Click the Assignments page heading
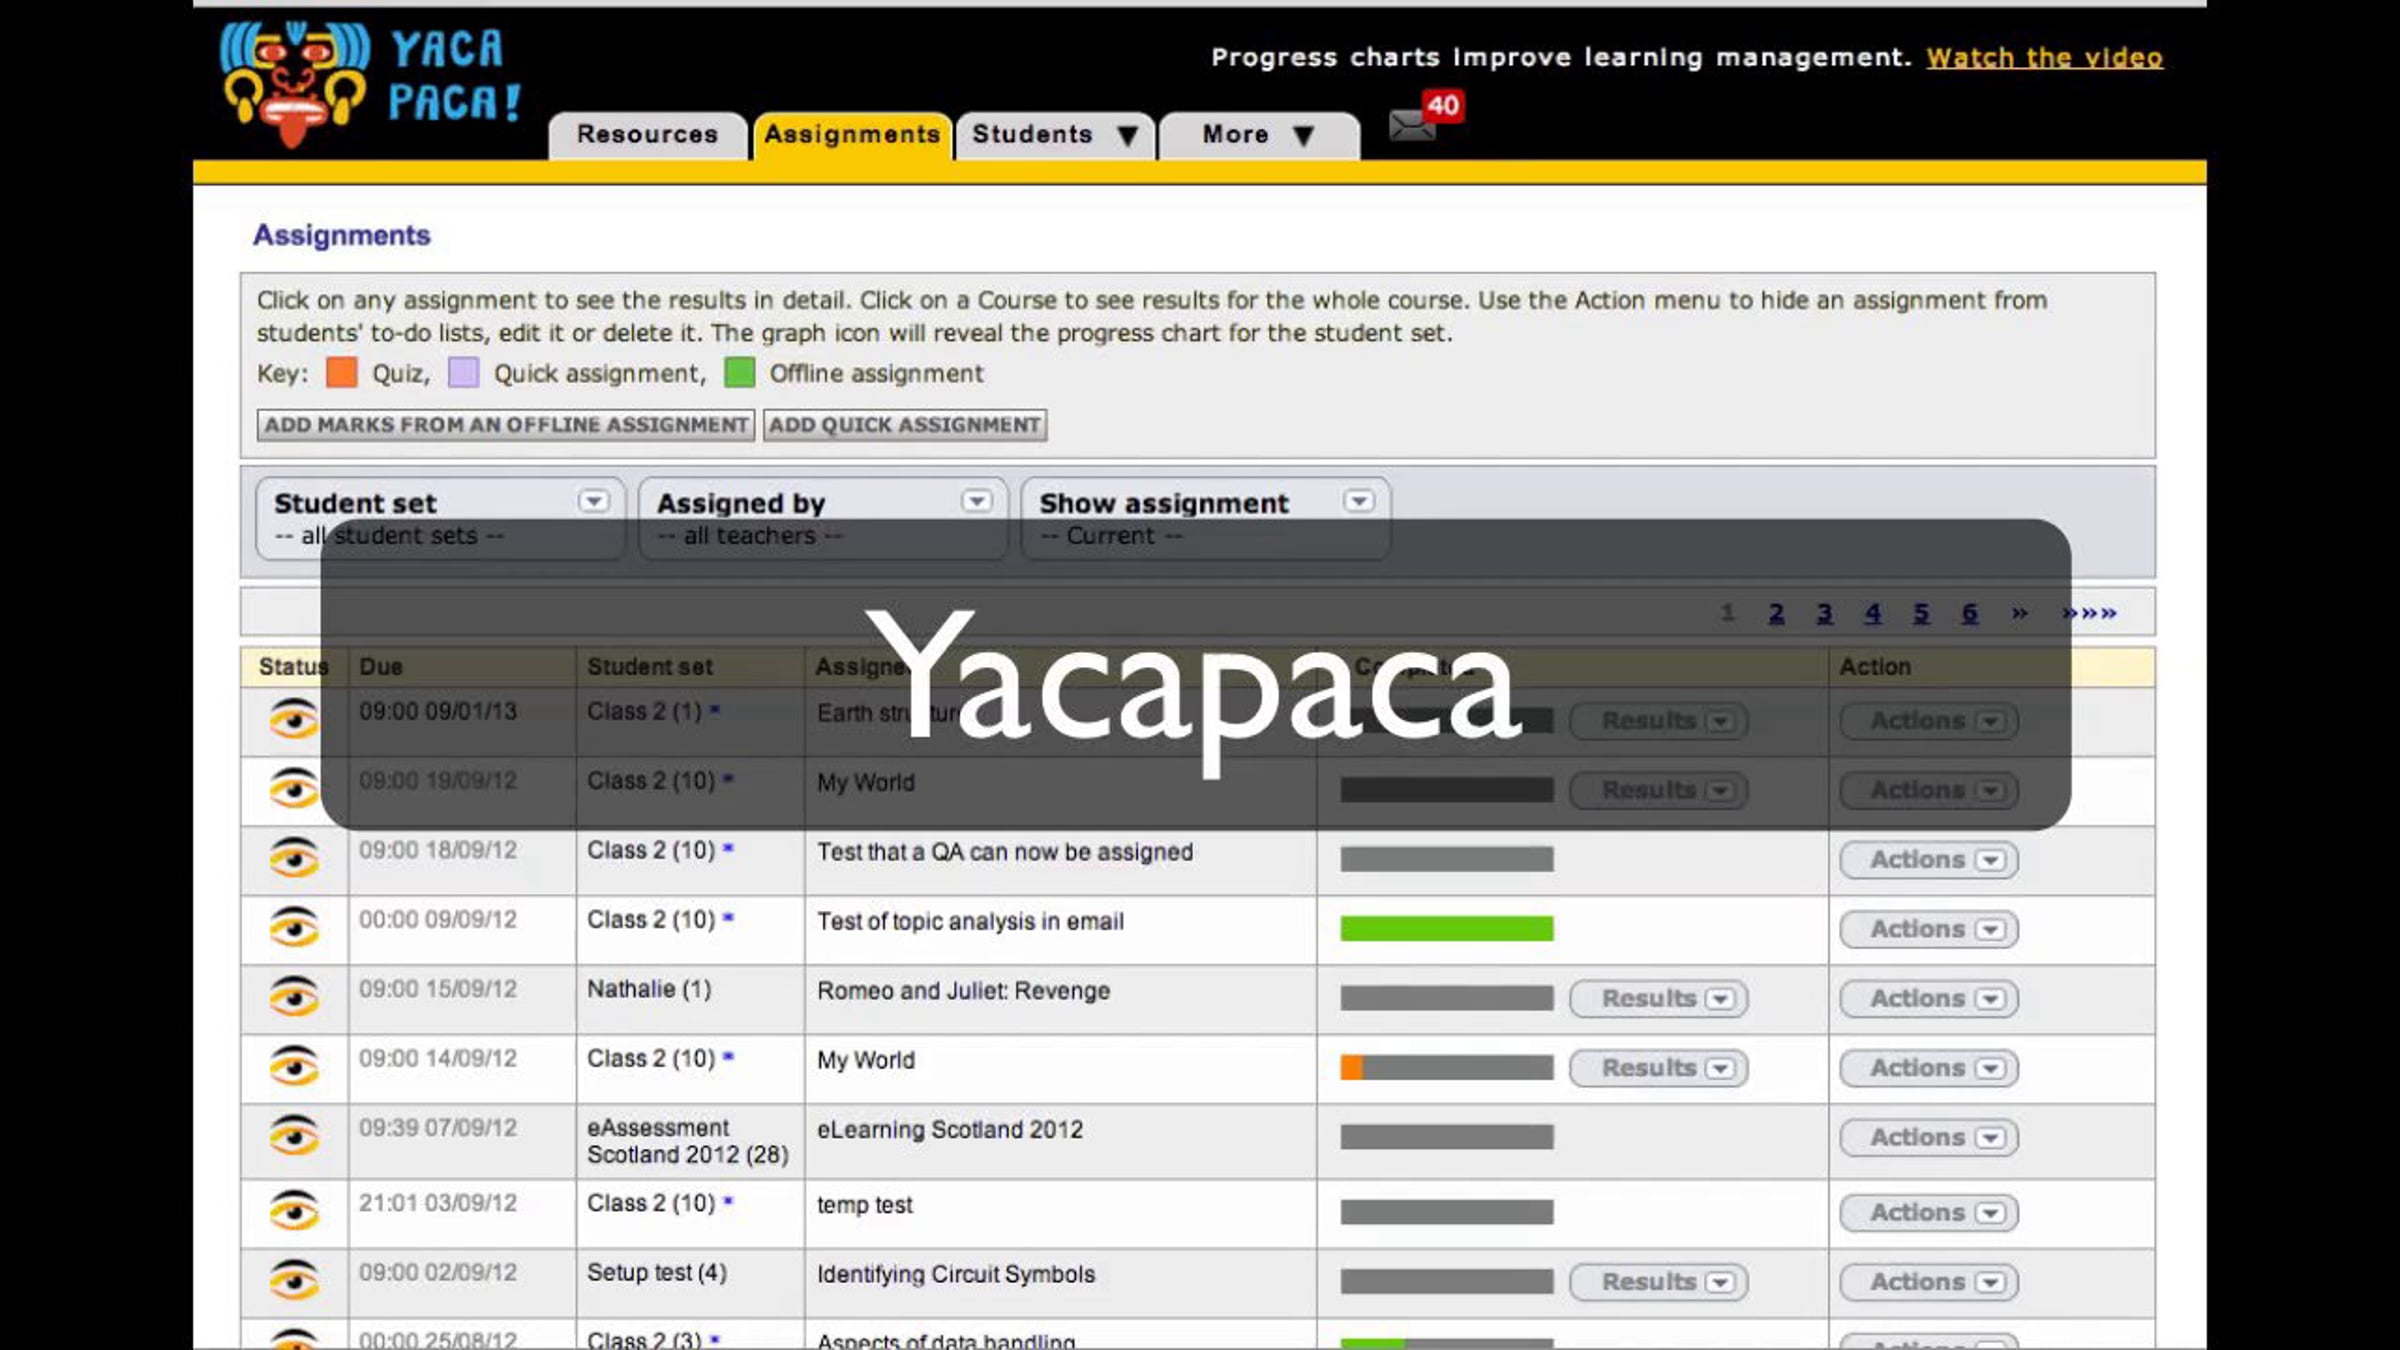The height and width of the screenshot is (1350, 2400). [x=342, y=236]
